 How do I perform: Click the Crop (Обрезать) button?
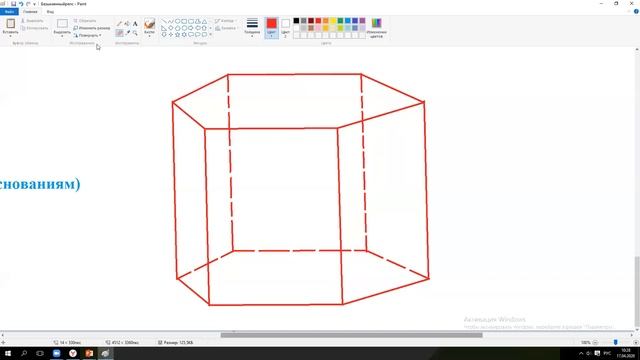click(85, 21)
